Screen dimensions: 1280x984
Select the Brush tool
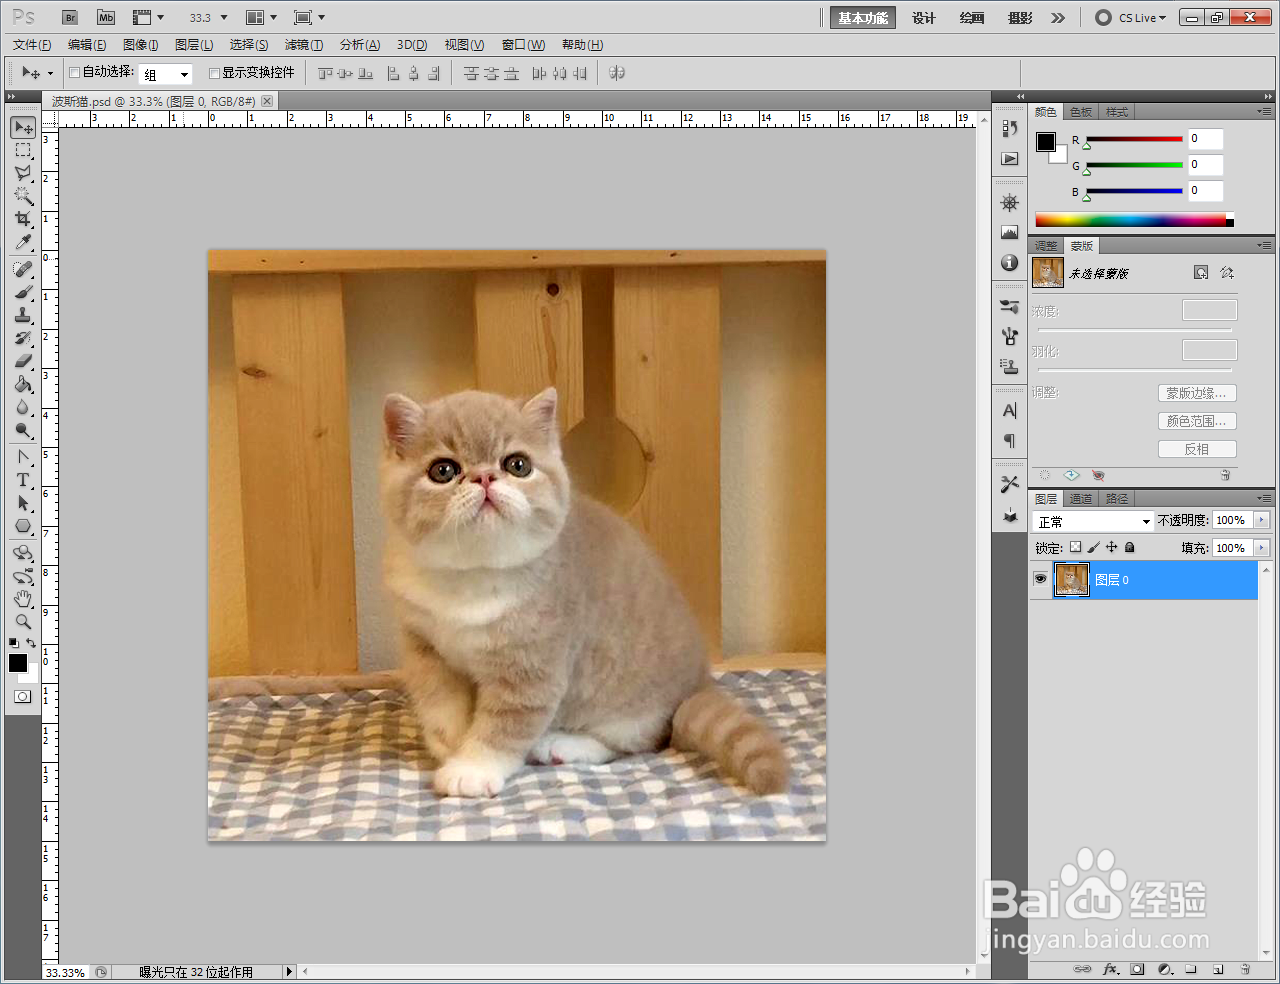(x=23, y=293)
